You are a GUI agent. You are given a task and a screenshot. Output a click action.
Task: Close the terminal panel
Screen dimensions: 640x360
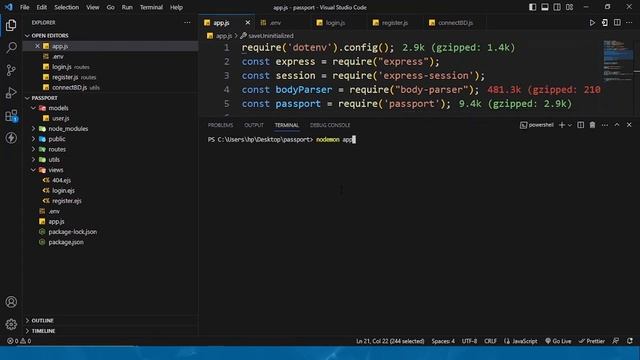[629, 125]
